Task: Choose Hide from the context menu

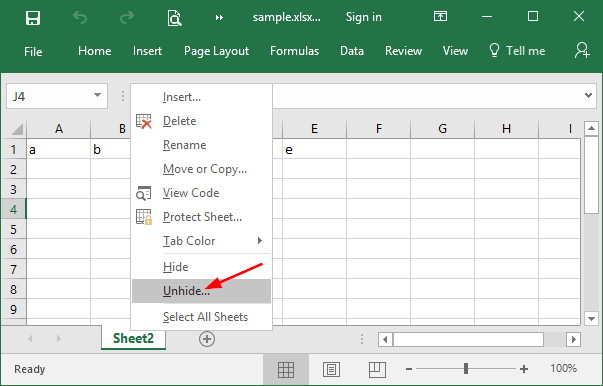Action: [202, 267]
